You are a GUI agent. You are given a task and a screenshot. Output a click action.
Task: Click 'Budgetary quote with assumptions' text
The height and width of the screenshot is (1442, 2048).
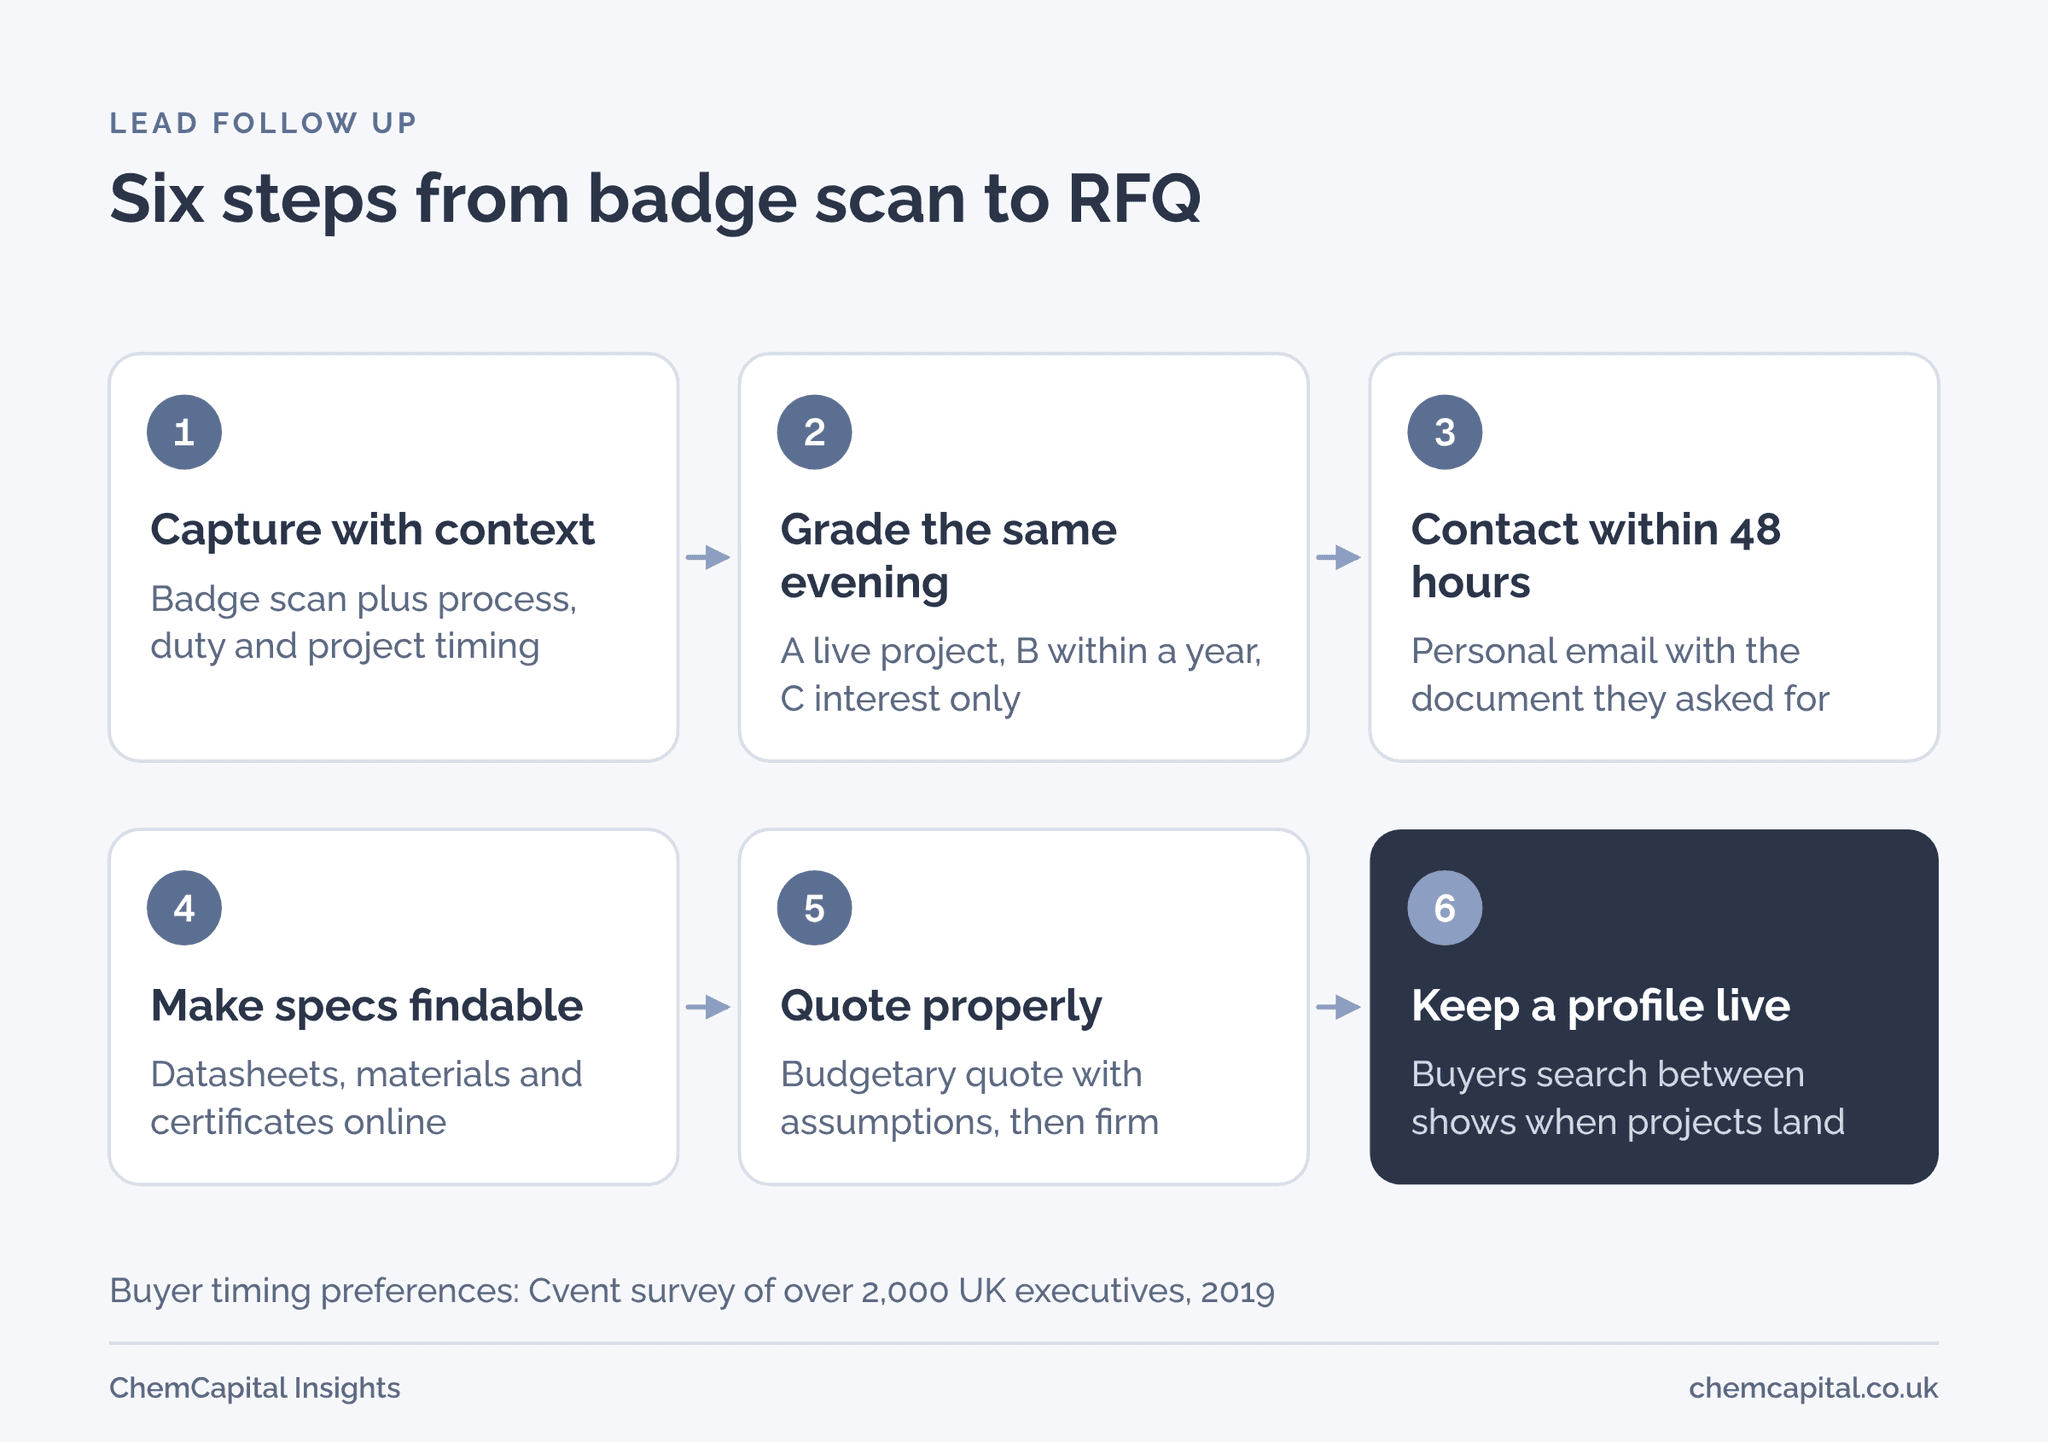(x=969, y=1098)
